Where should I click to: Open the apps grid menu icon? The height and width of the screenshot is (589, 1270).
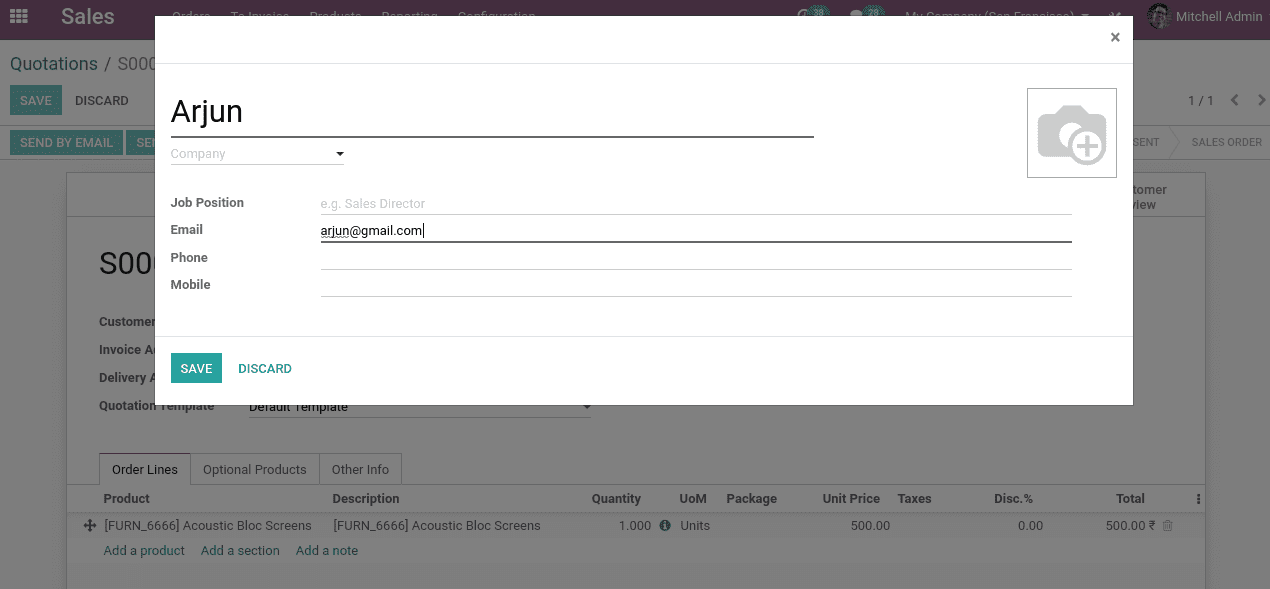[x=18, y=16]
